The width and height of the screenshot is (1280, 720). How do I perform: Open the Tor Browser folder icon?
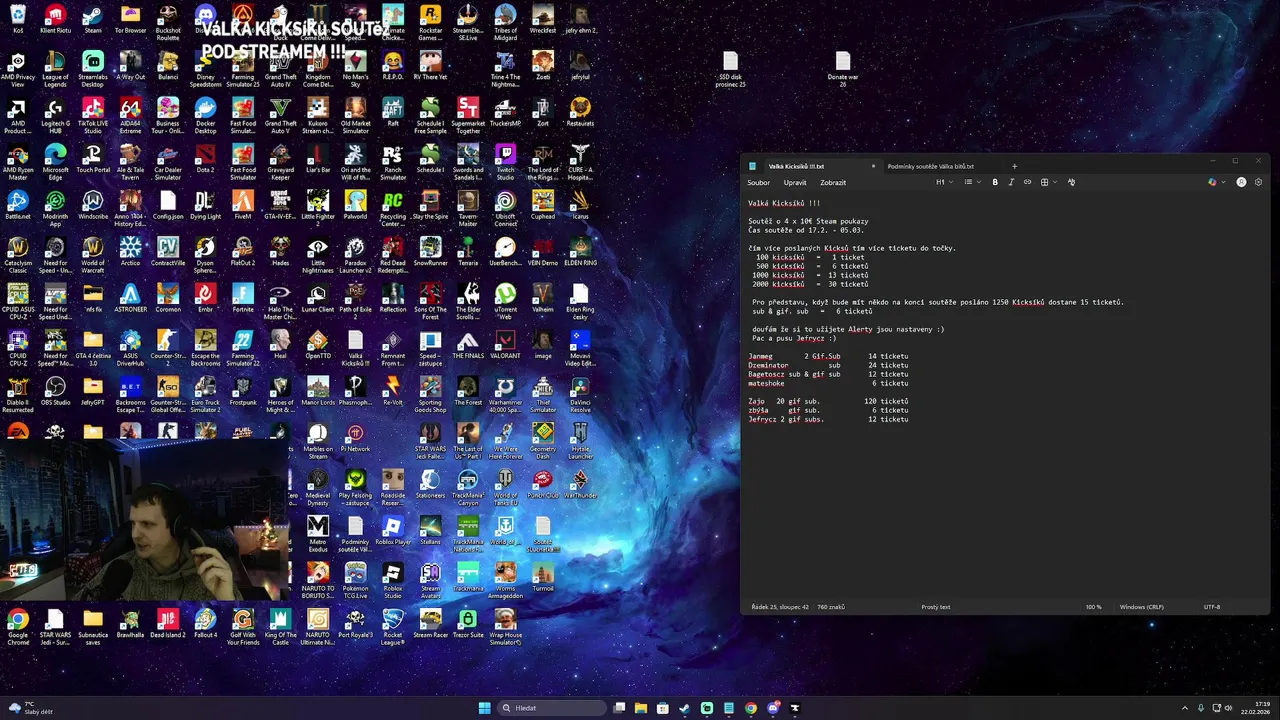click(130, 19)
